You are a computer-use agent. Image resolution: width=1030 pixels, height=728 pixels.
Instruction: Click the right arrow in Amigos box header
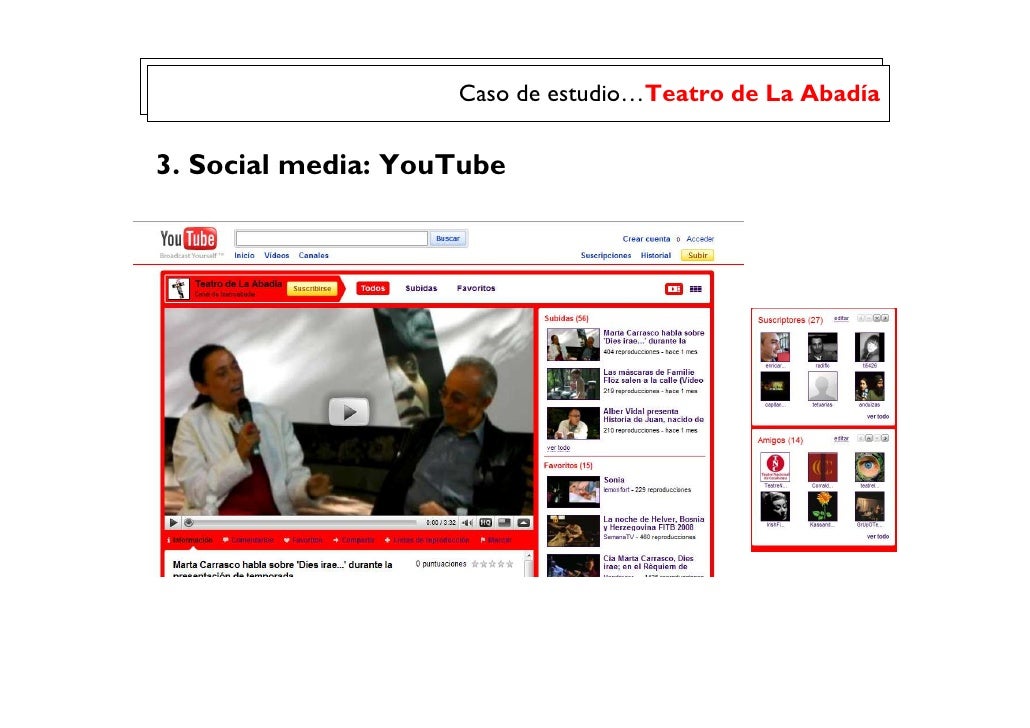pos(885,438)
